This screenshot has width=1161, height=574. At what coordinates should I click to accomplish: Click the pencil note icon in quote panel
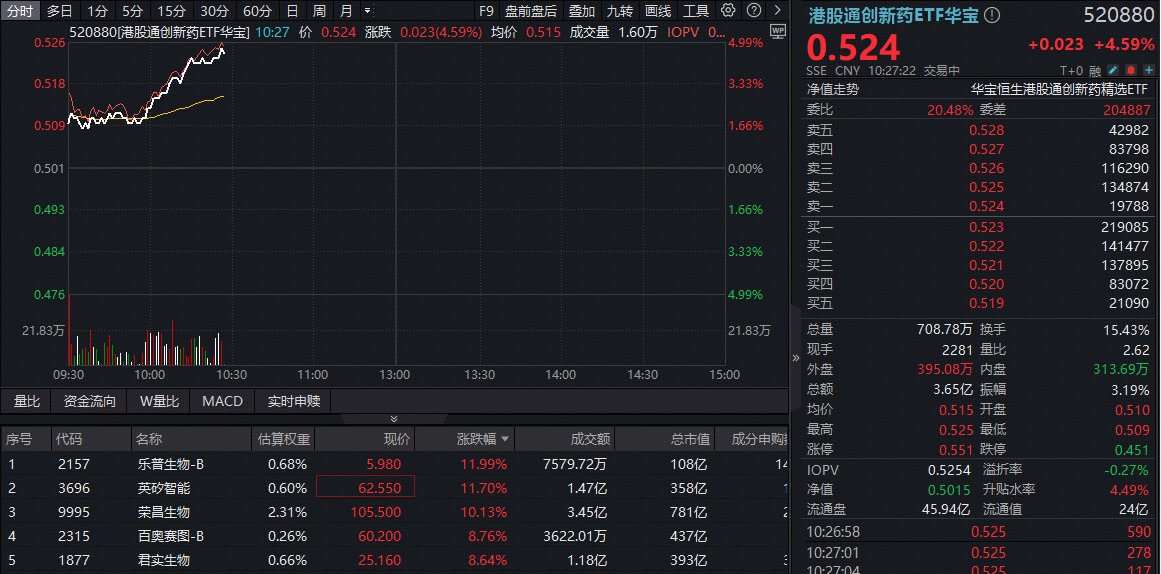pyautogui.click(x=1113, y=70)
